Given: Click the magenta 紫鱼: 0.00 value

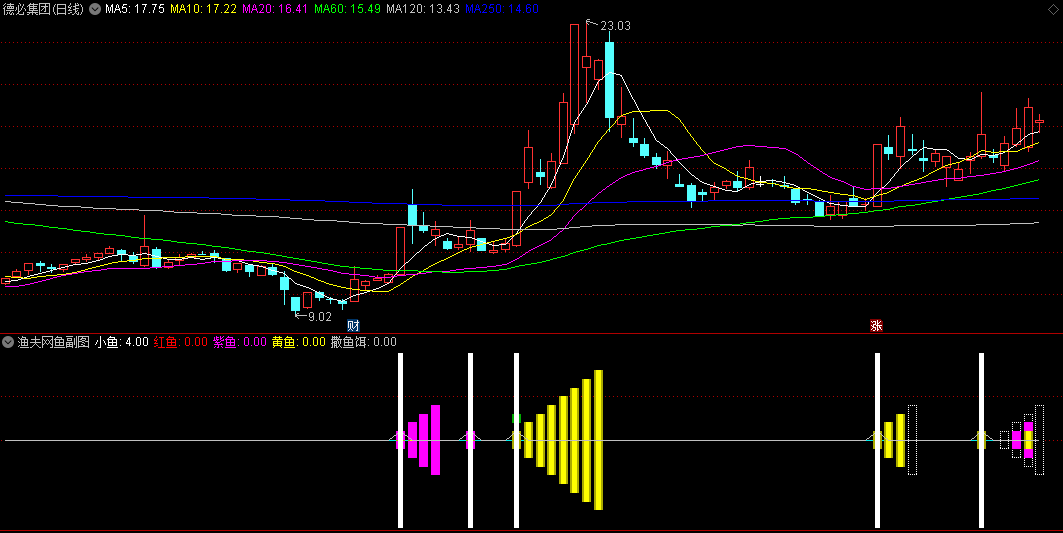Looking at the screenshot, I should [240, 342].
